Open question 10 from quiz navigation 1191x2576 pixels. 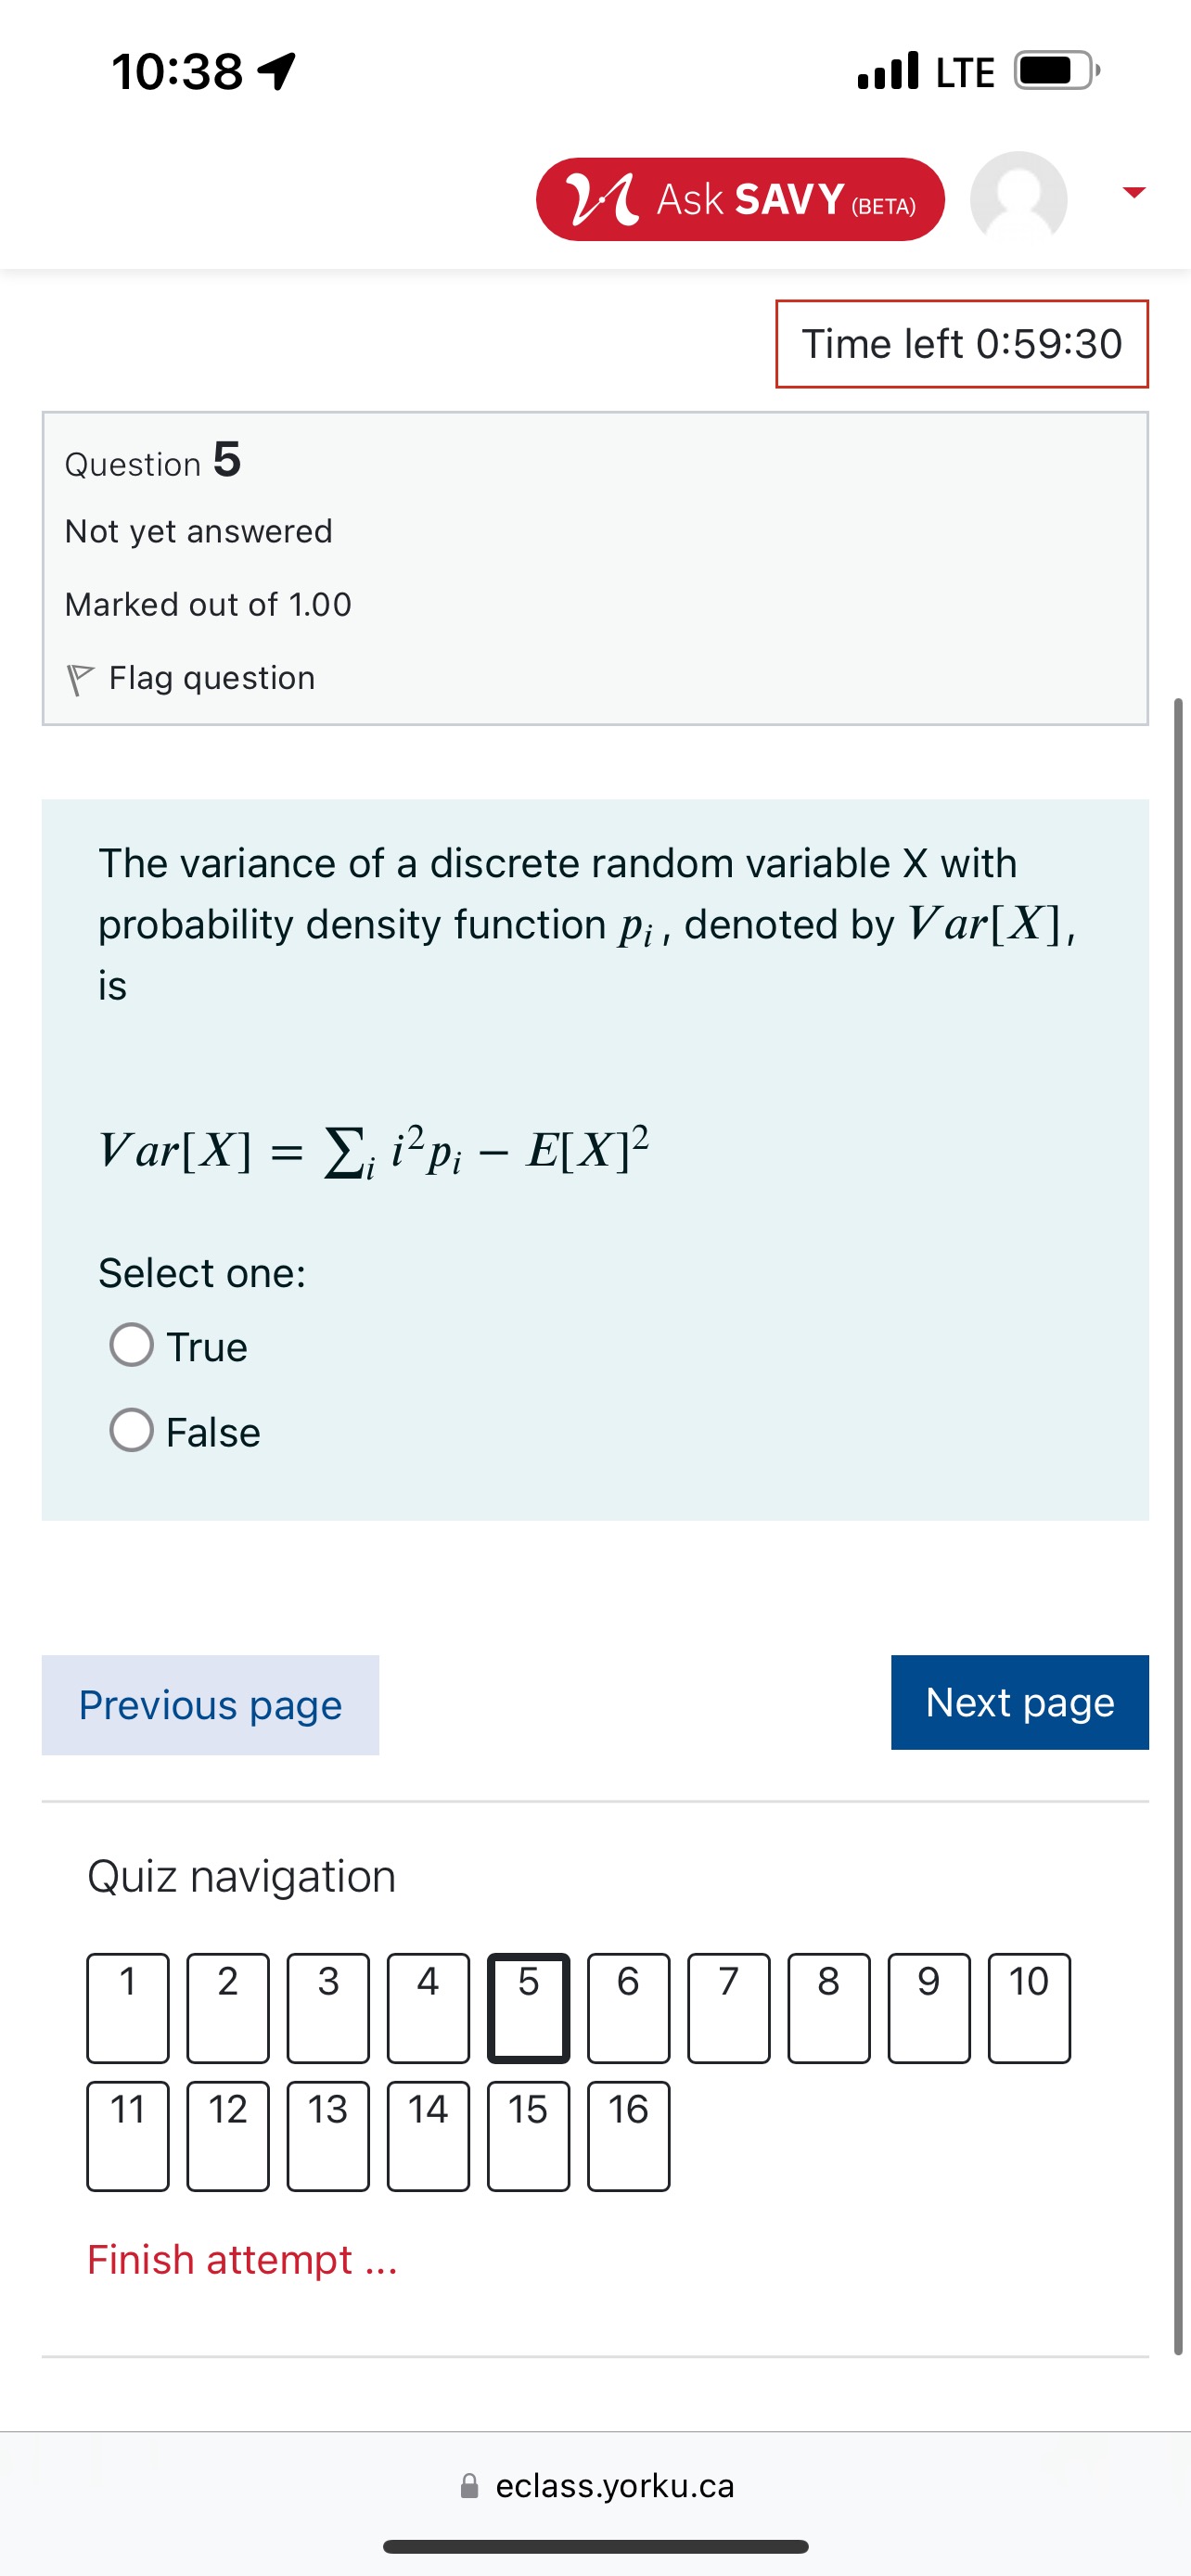tap(1028, 2007)
